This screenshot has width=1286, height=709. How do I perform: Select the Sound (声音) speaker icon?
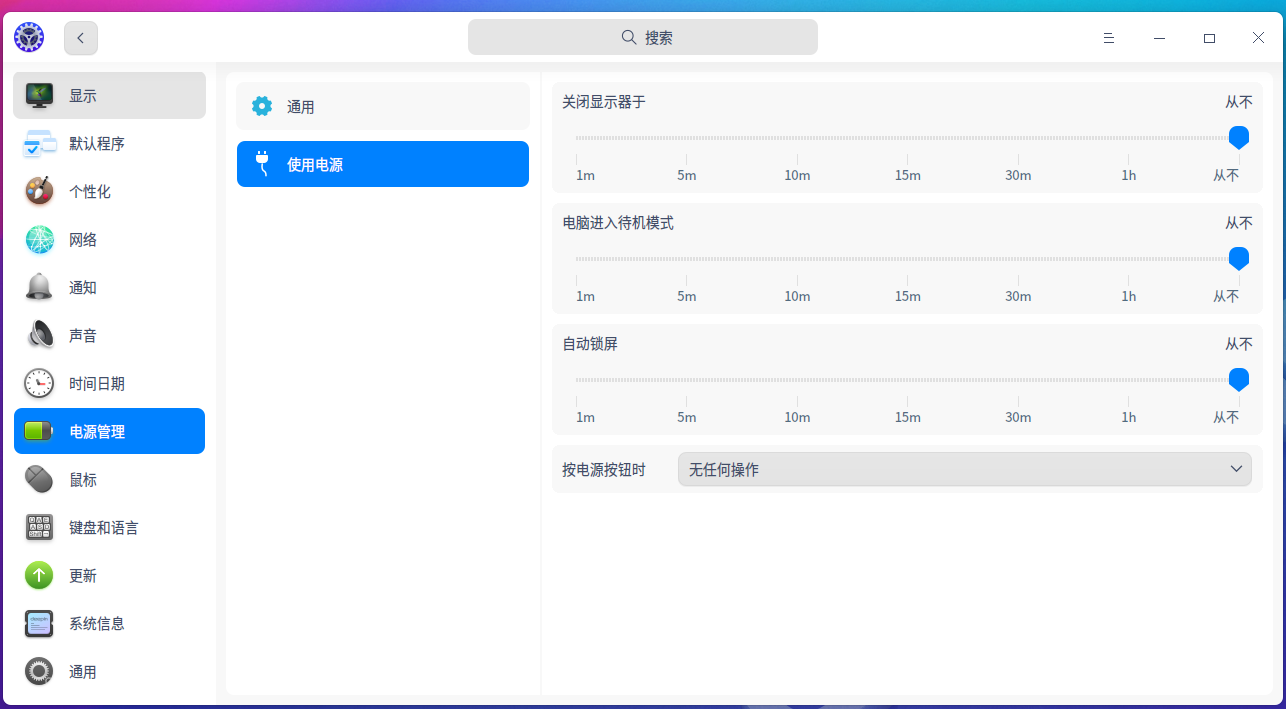[x=39, y=336]
